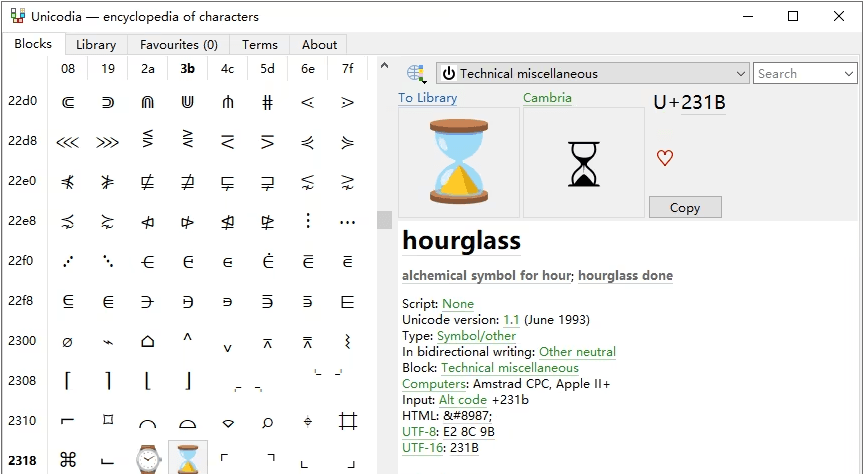The width and height of the screenshot is (863, 474).
Task: Follow the To Library link
Action: [427, 98]
